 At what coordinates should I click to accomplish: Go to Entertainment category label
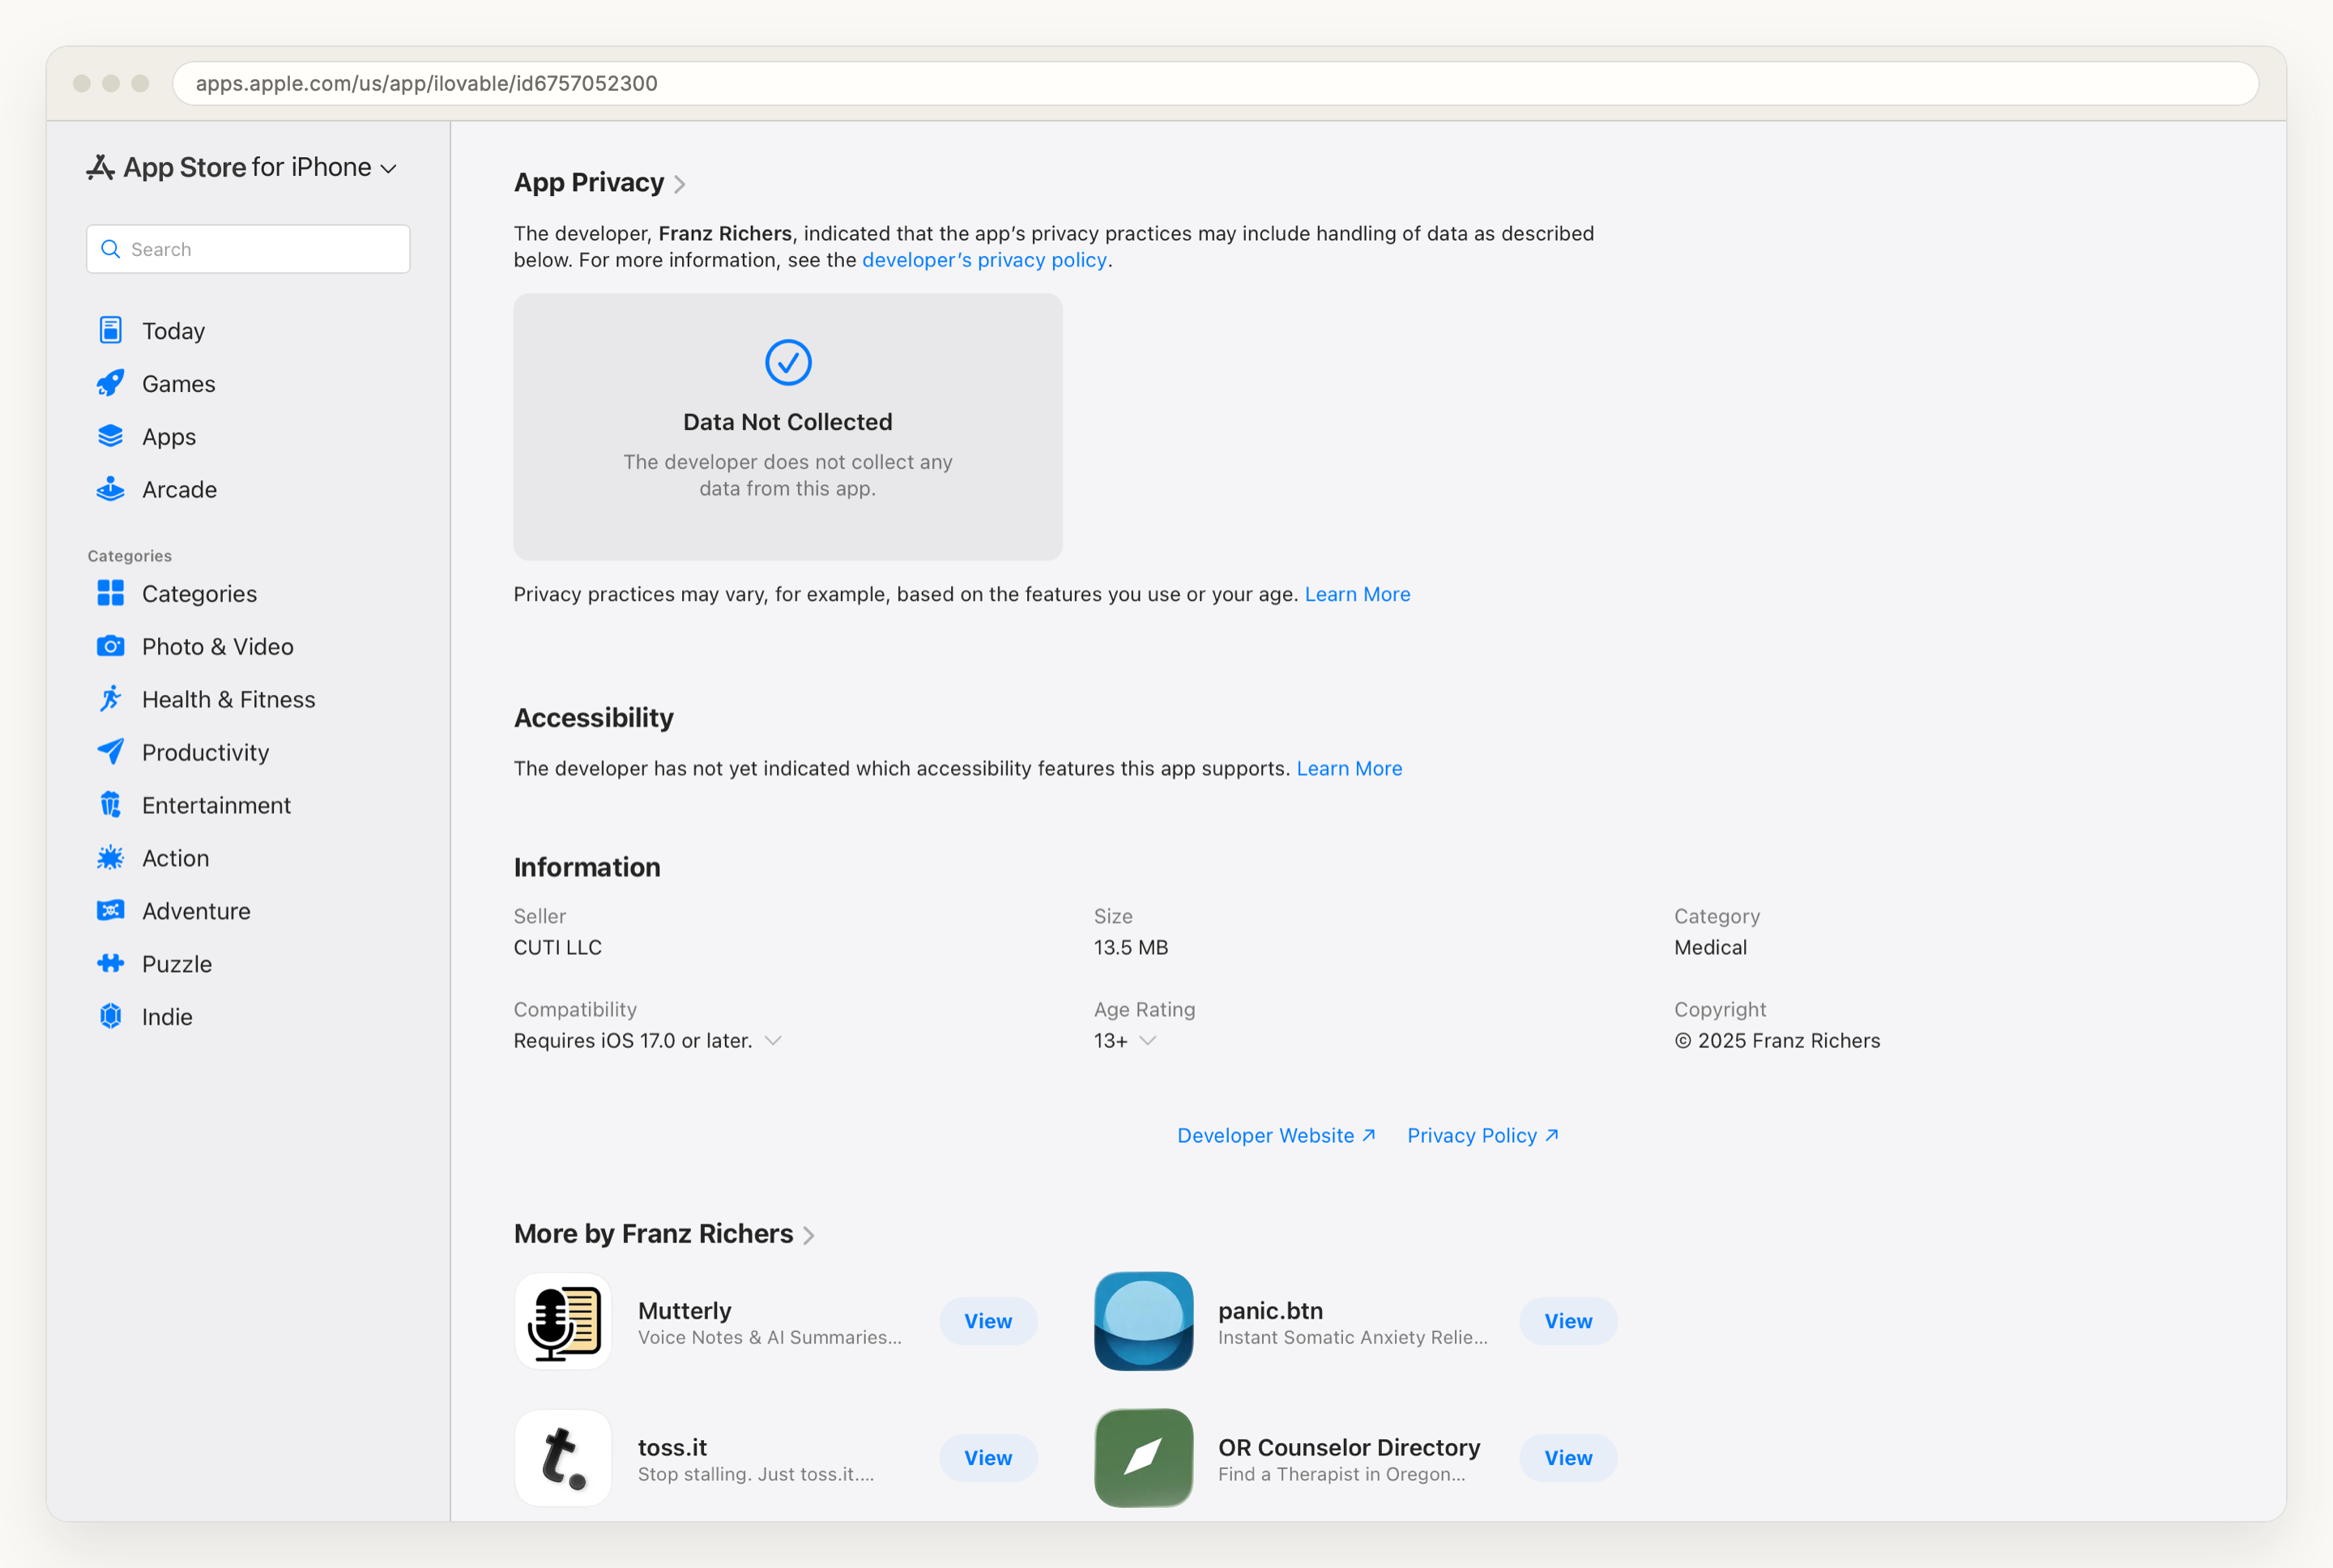click(216, 805)
